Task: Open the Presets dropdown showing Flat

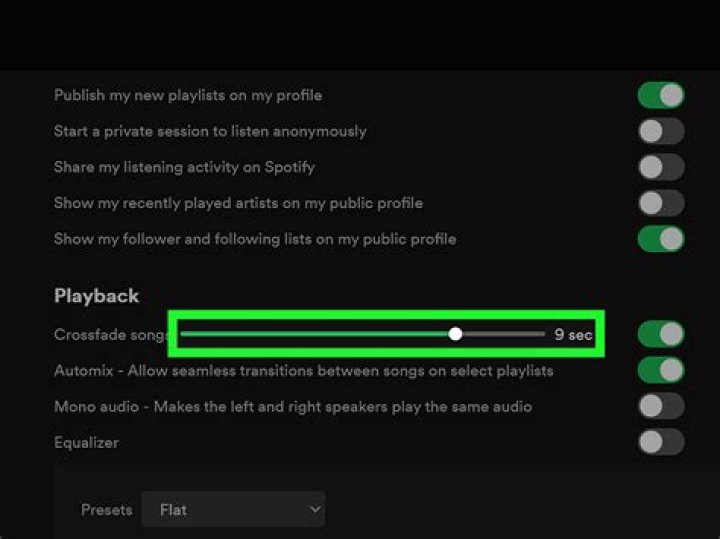Action: 233,510
